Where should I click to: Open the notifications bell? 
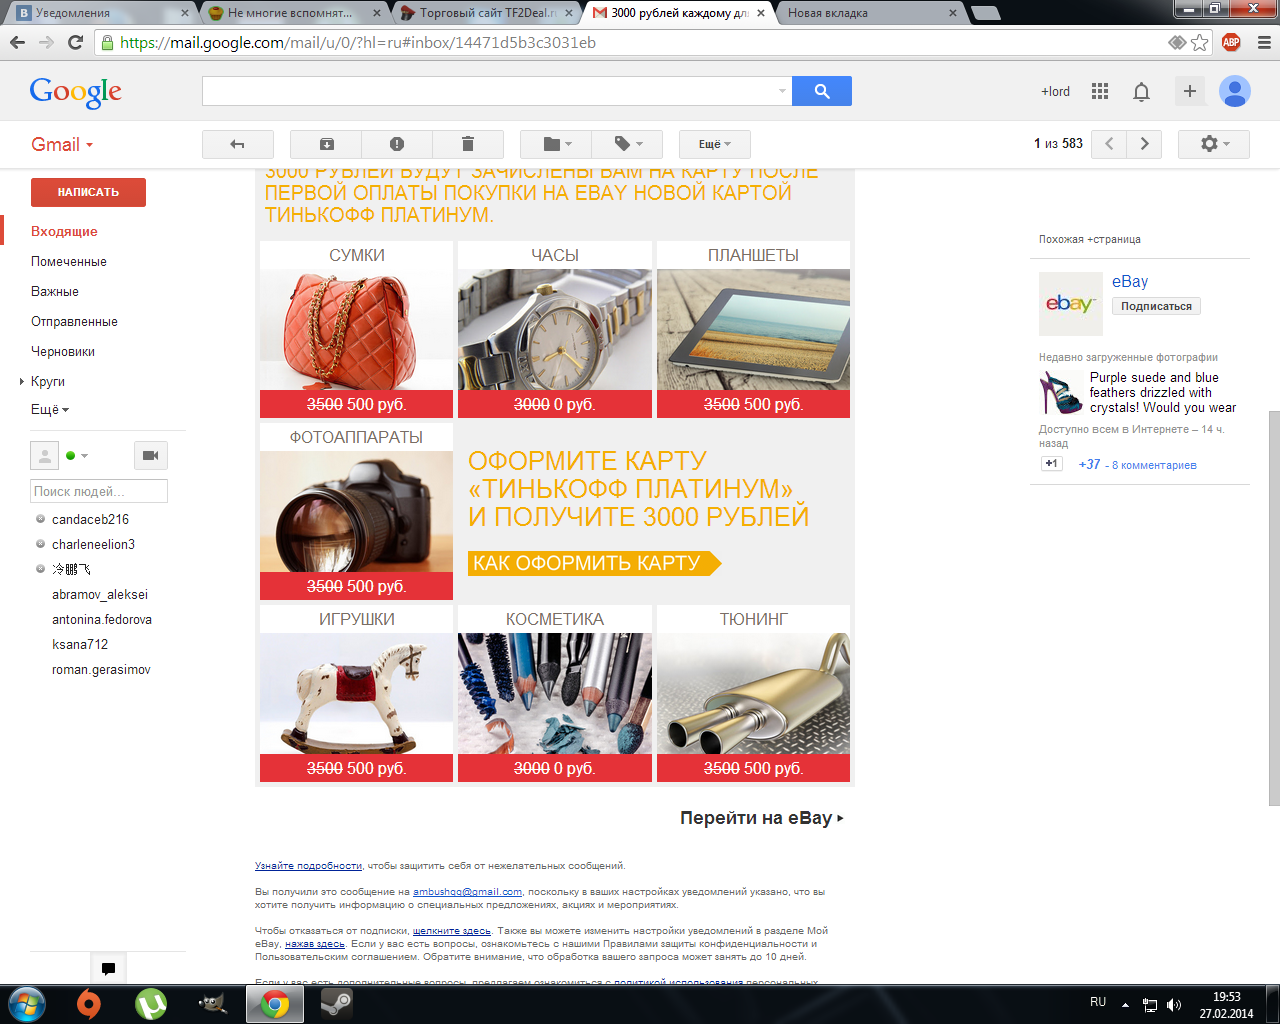coord(1141,92)
